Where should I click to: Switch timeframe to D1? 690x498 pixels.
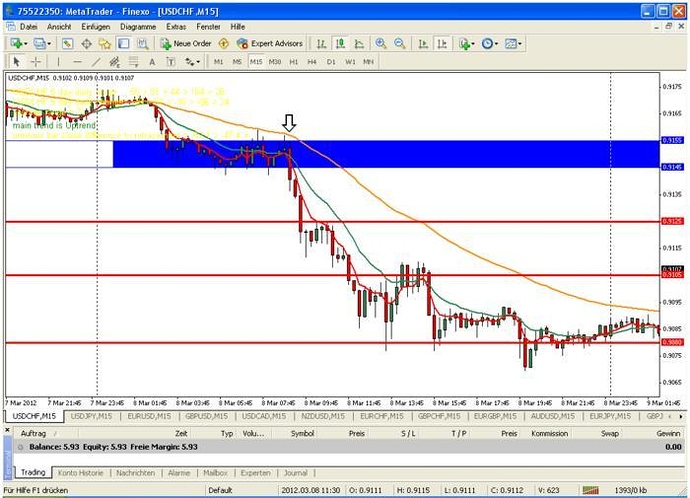[x=331, y=62]
